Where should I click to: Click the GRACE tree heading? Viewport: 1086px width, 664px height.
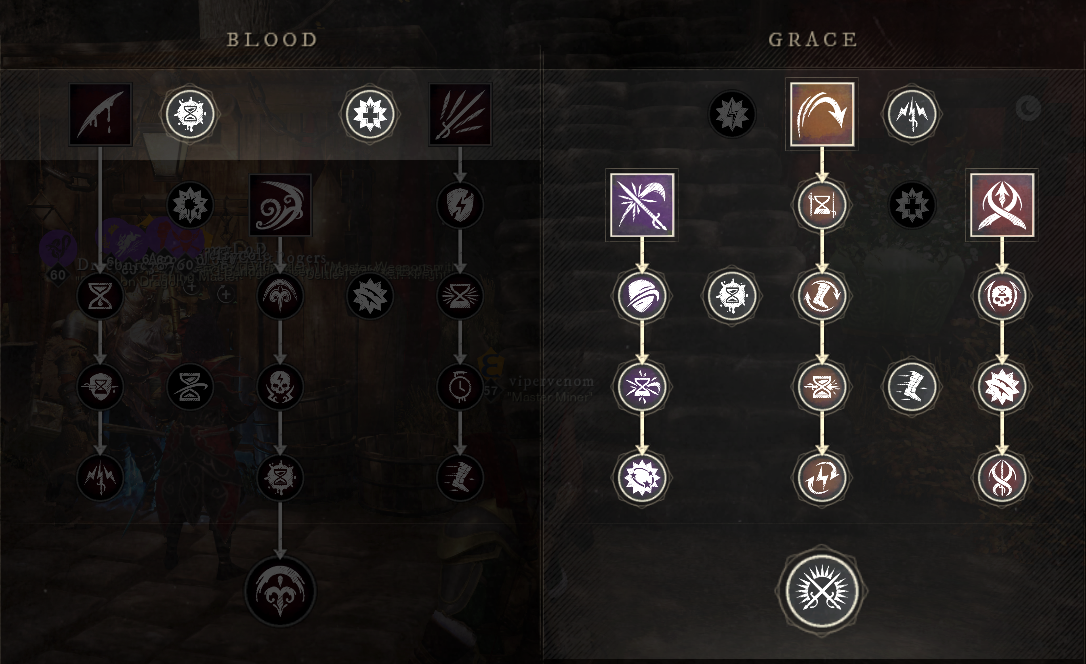tap(813, 39)
